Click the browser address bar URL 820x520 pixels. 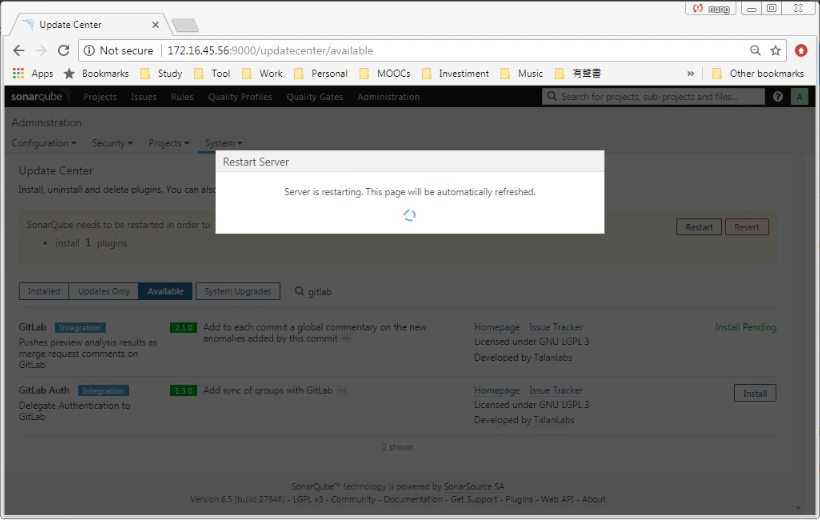tap(270, 51)
